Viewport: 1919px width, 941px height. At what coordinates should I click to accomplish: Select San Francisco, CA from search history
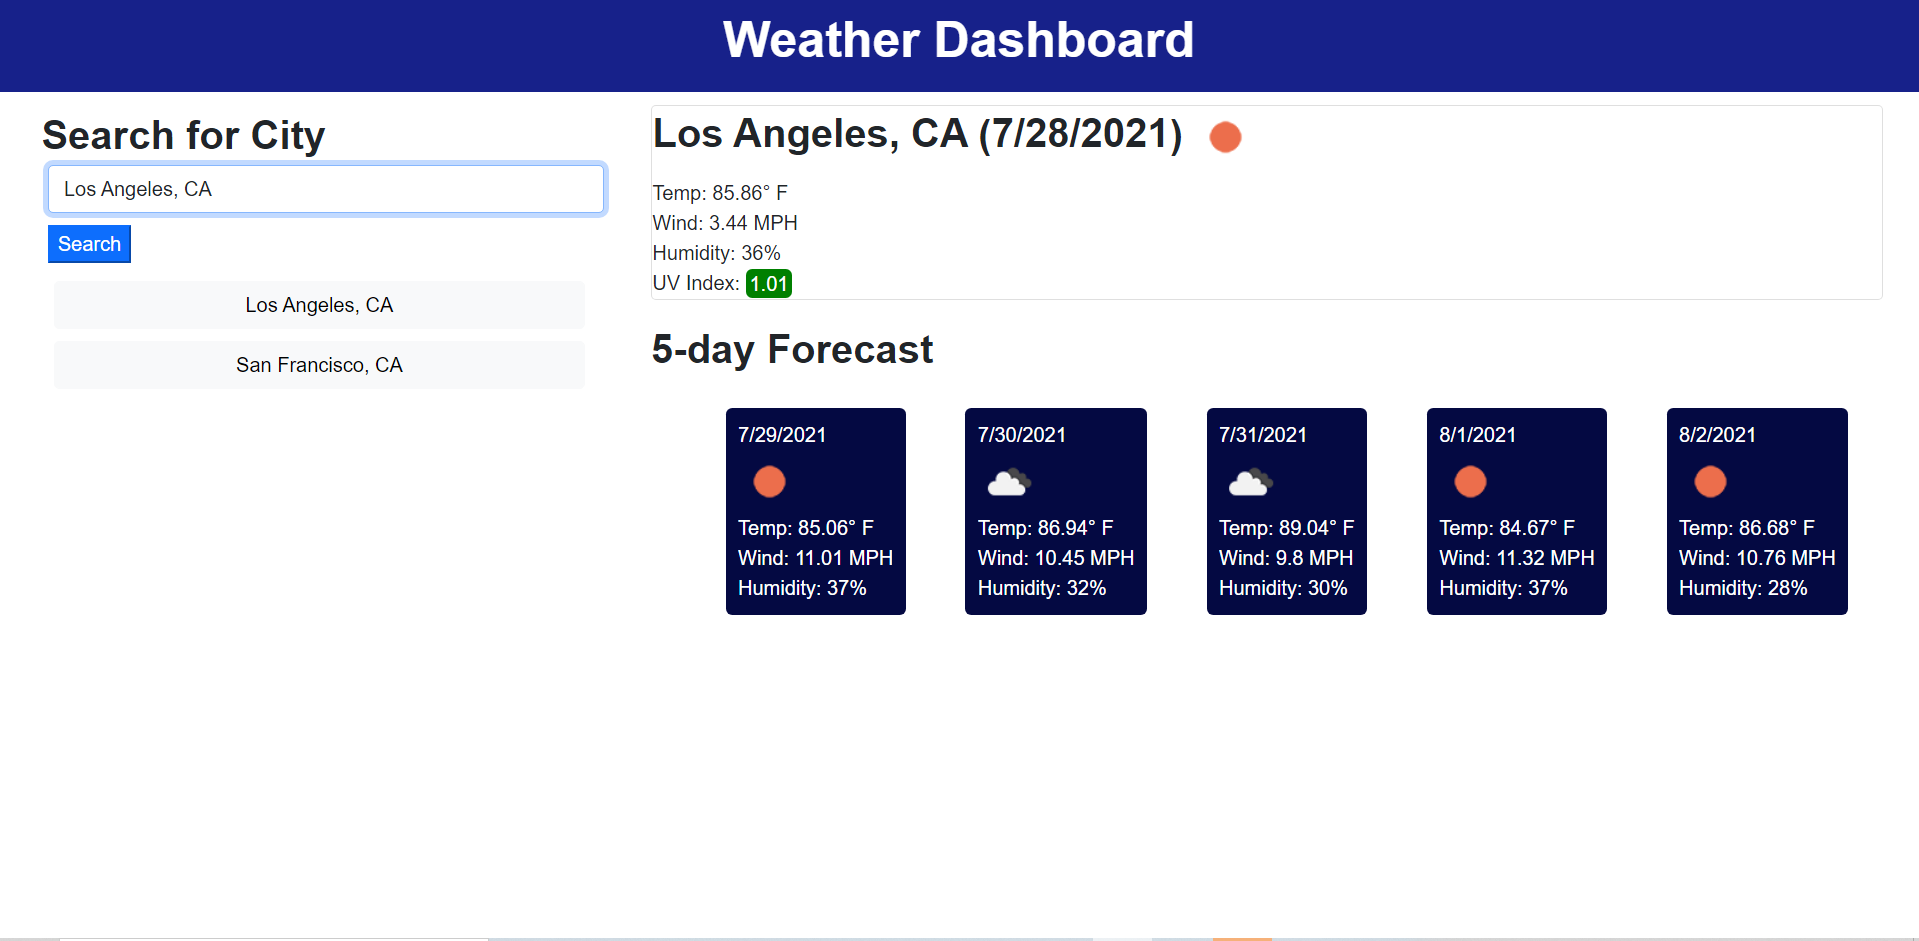pos(319,365)
